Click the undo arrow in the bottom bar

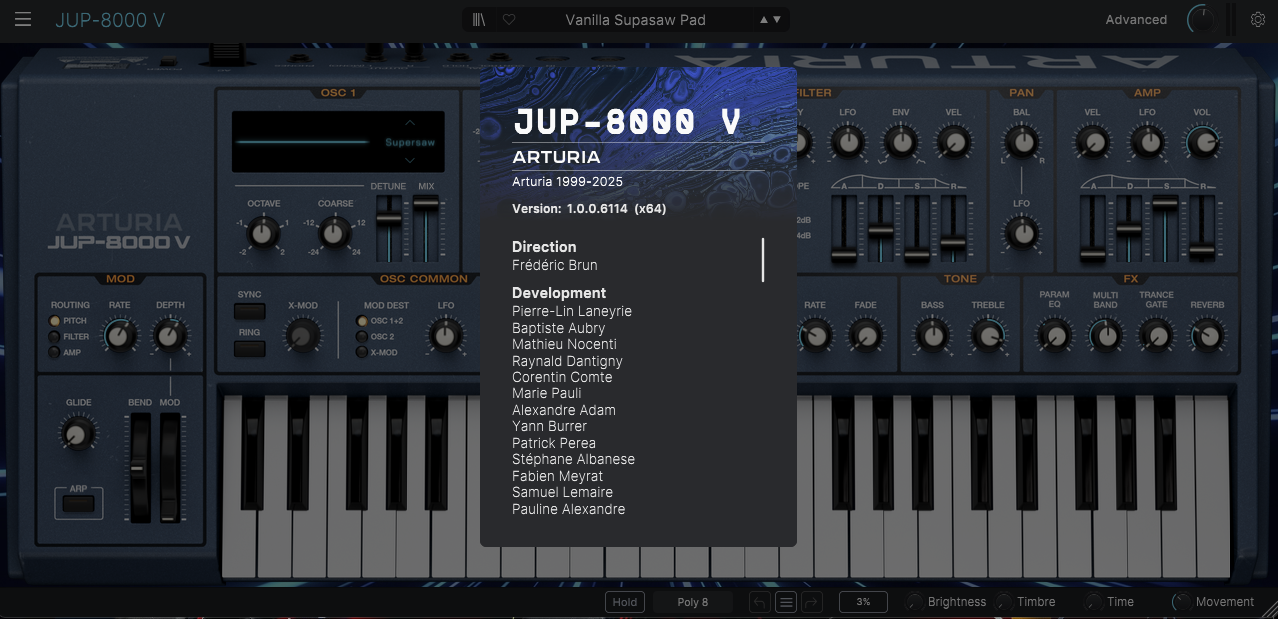tap(760, 602)
